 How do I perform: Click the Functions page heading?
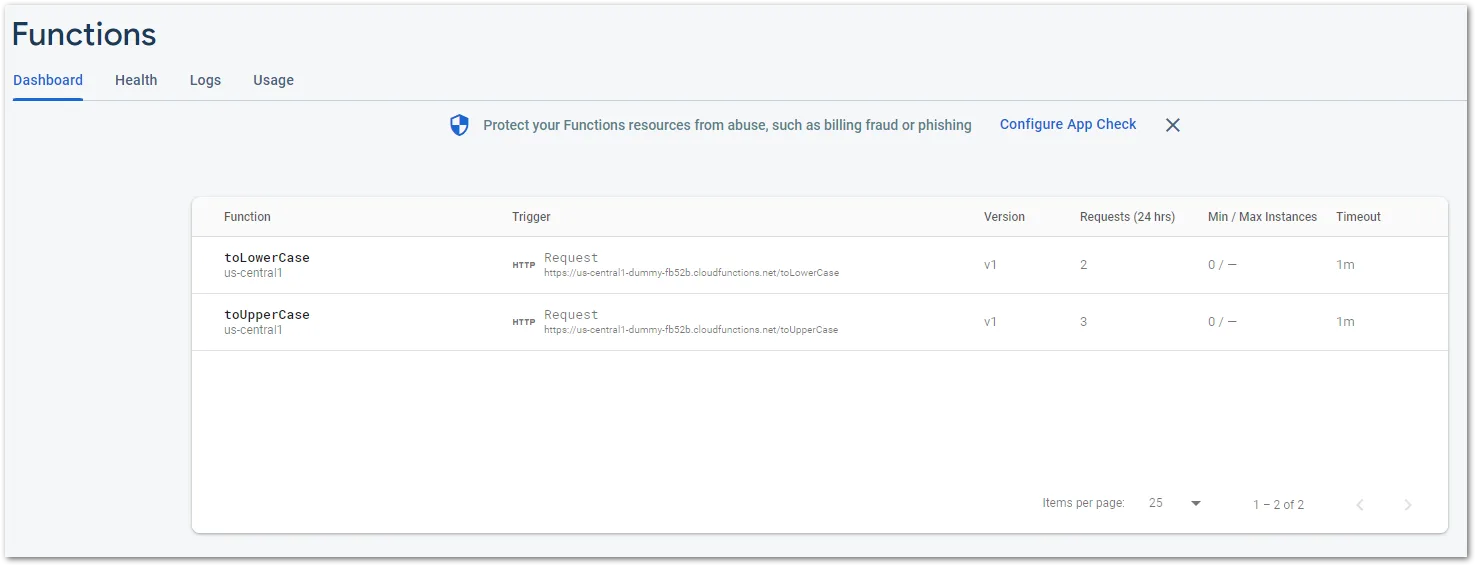[84, 35]
